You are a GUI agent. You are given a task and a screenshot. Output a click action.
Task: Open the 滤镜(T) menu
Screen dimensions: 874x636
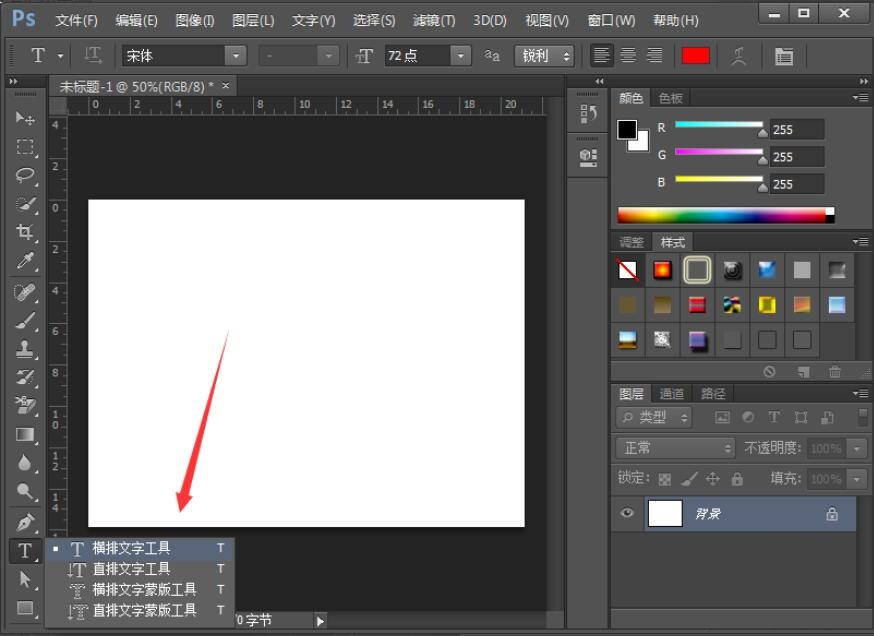click(x=434, y=21)
